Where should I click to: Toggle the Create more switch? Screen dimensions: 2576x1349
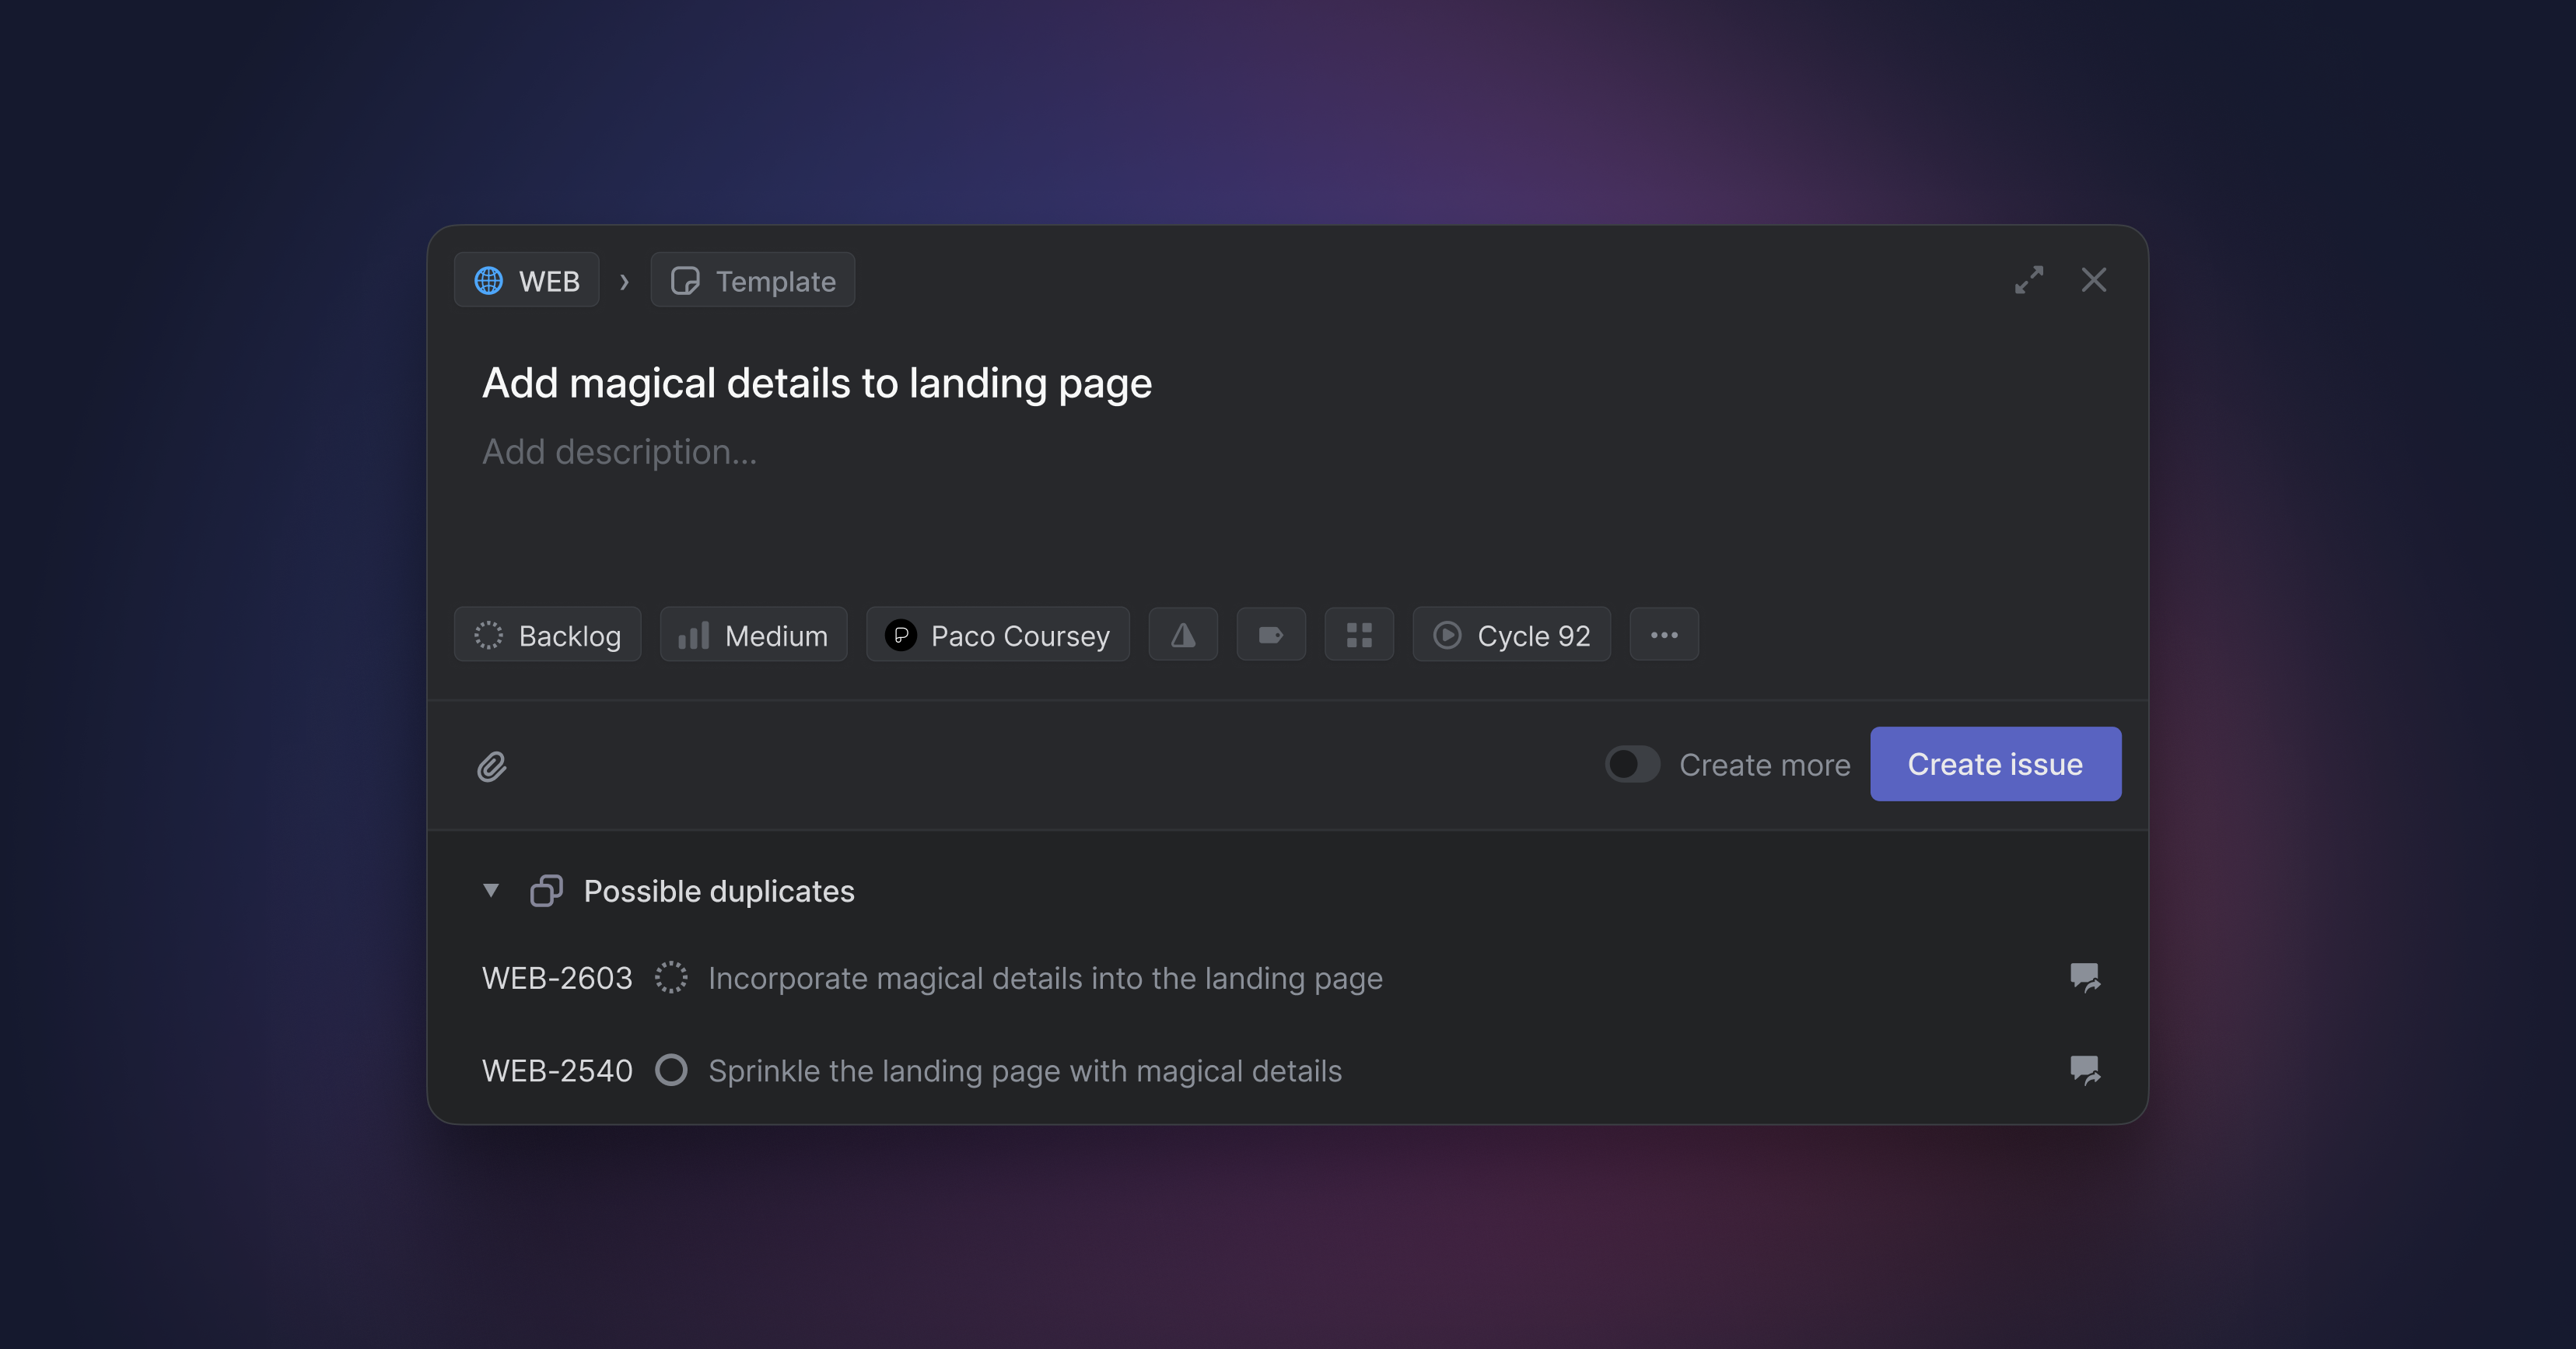(x=1631, y=765)
